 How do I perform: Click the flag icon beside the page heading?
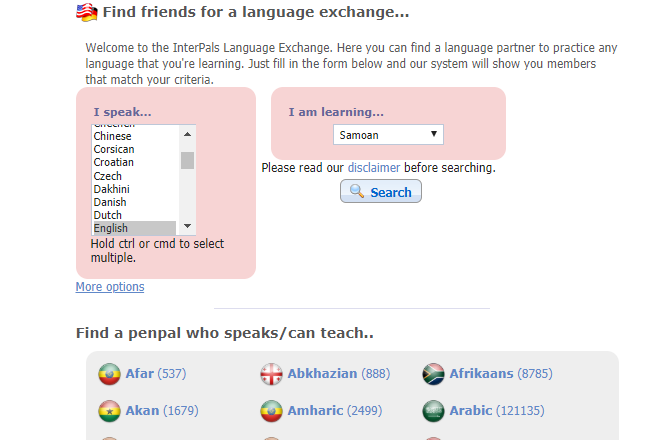[87, 13]
